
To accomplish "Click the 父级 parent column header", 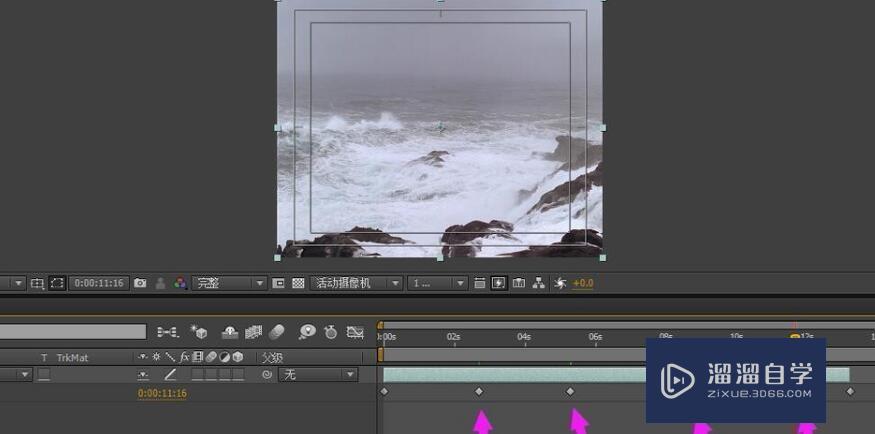I will point(272,358).
